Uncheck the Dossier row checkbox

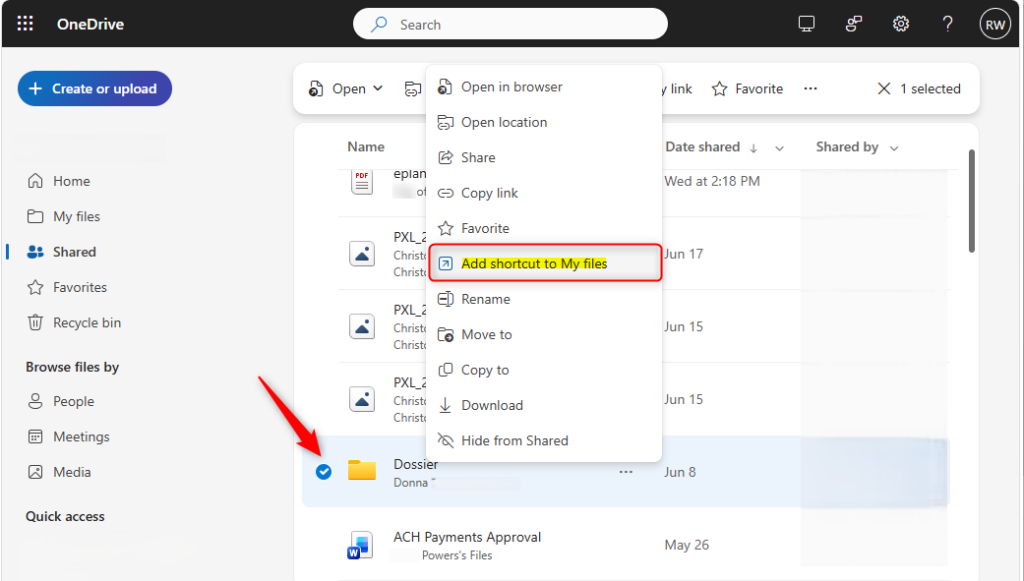323,471
